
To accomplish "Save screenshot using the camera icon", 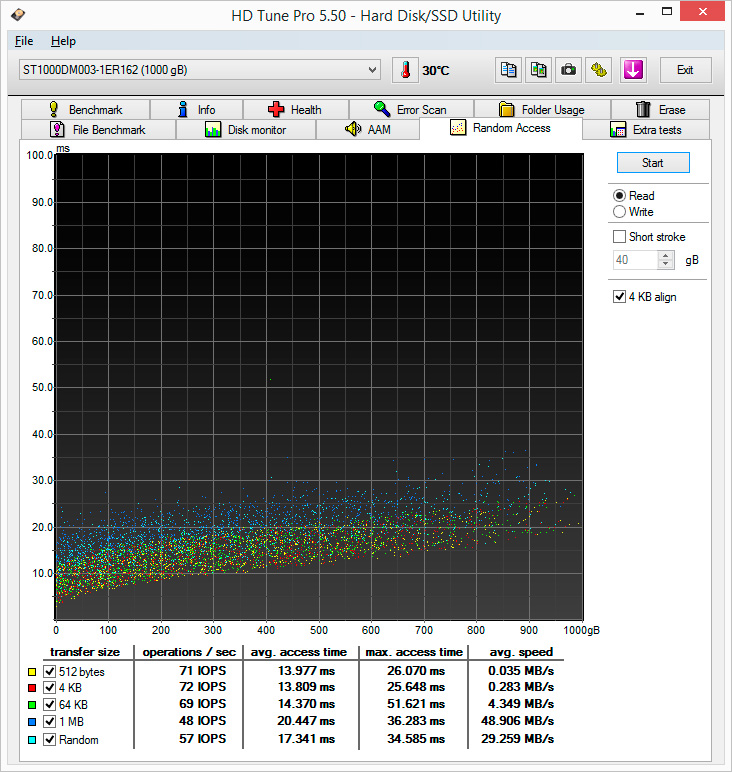I will coord(568,70).
